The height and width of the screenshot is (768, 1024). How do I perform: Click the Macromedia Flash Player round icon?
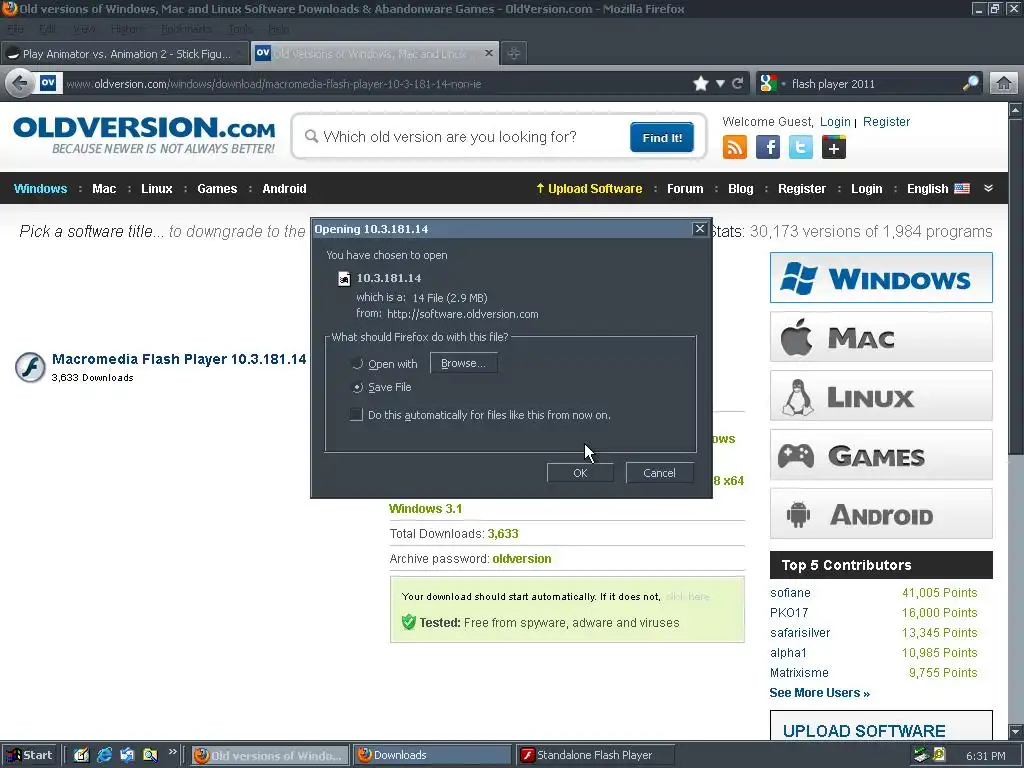tap(30, 367)
